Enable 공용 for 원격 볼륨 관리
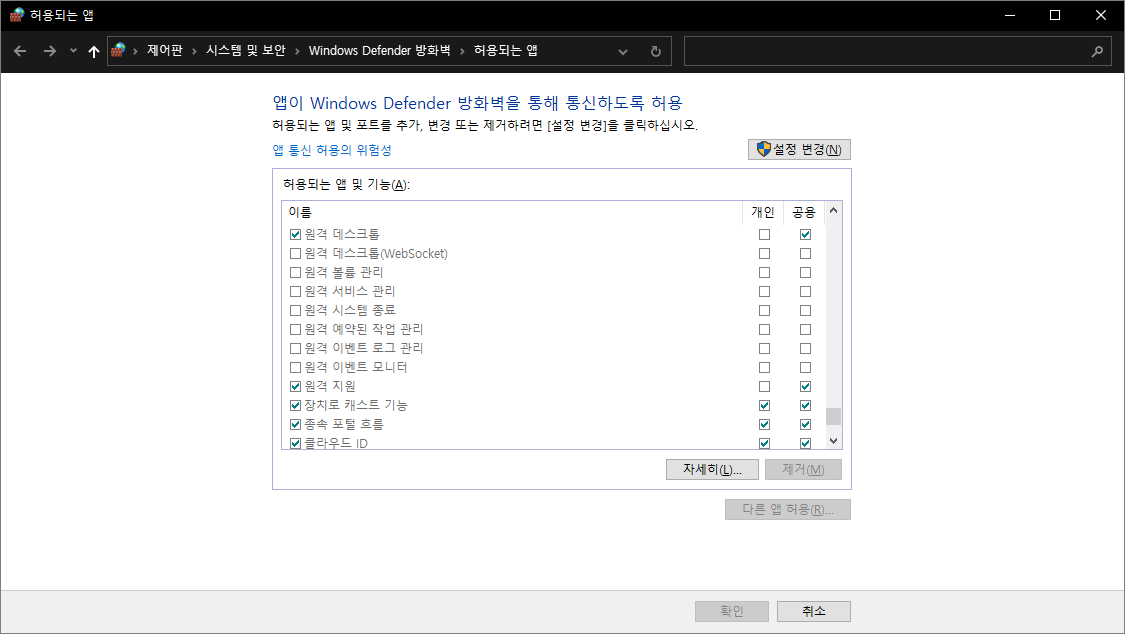This screenshot has height=634, width=1125. click(806, 273)
